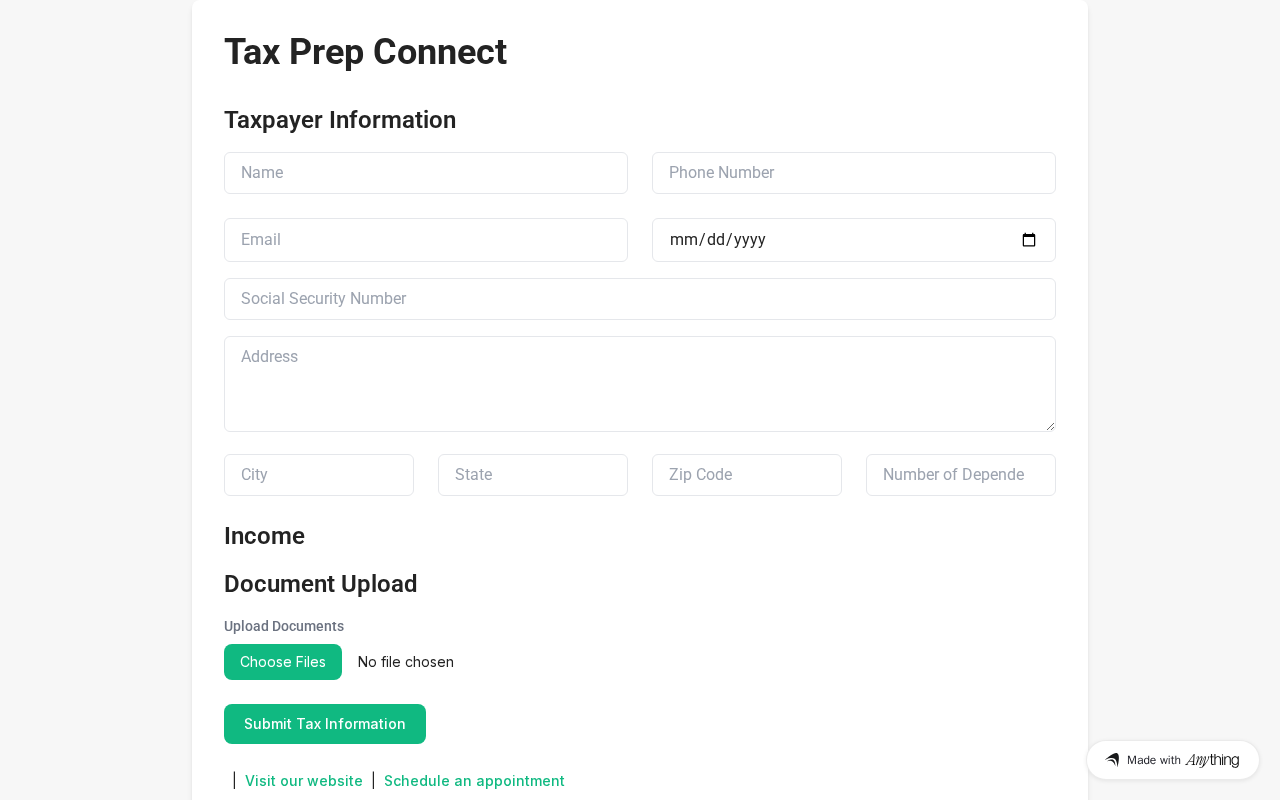Focus the Phone Number field

854,173
